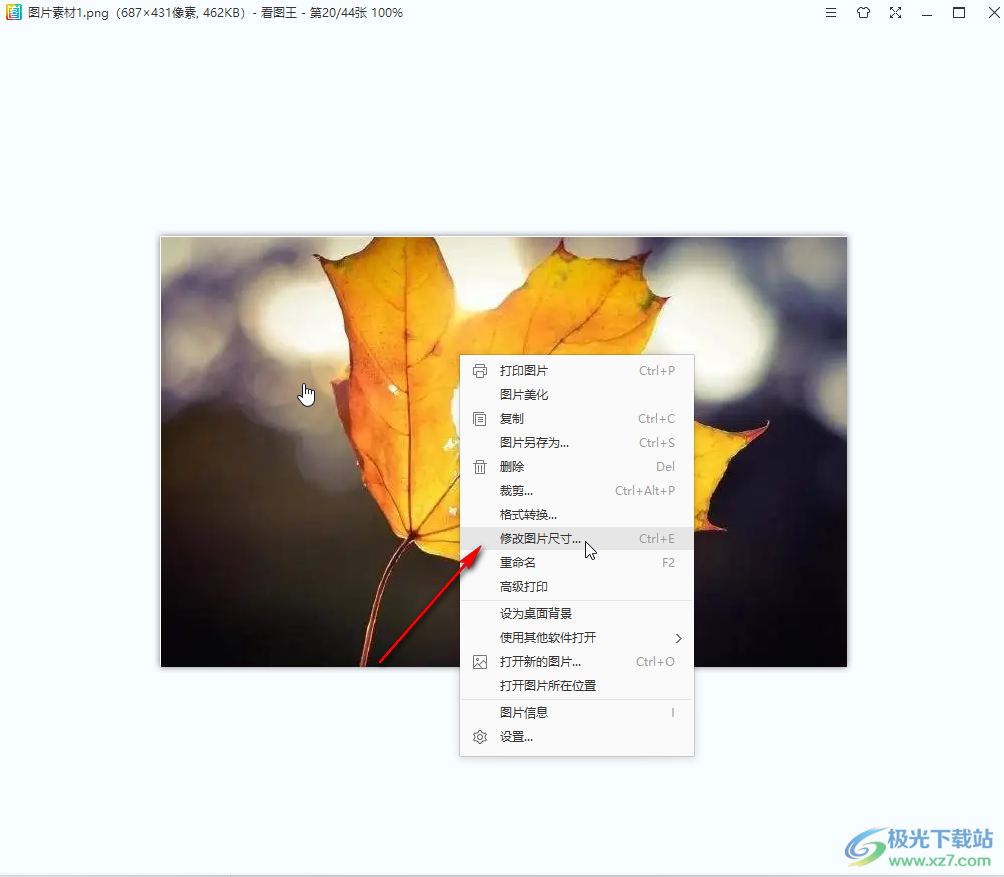Select 高级打印 menu entry
Screen dimensions: 1004x877
[x=576, y=586]
